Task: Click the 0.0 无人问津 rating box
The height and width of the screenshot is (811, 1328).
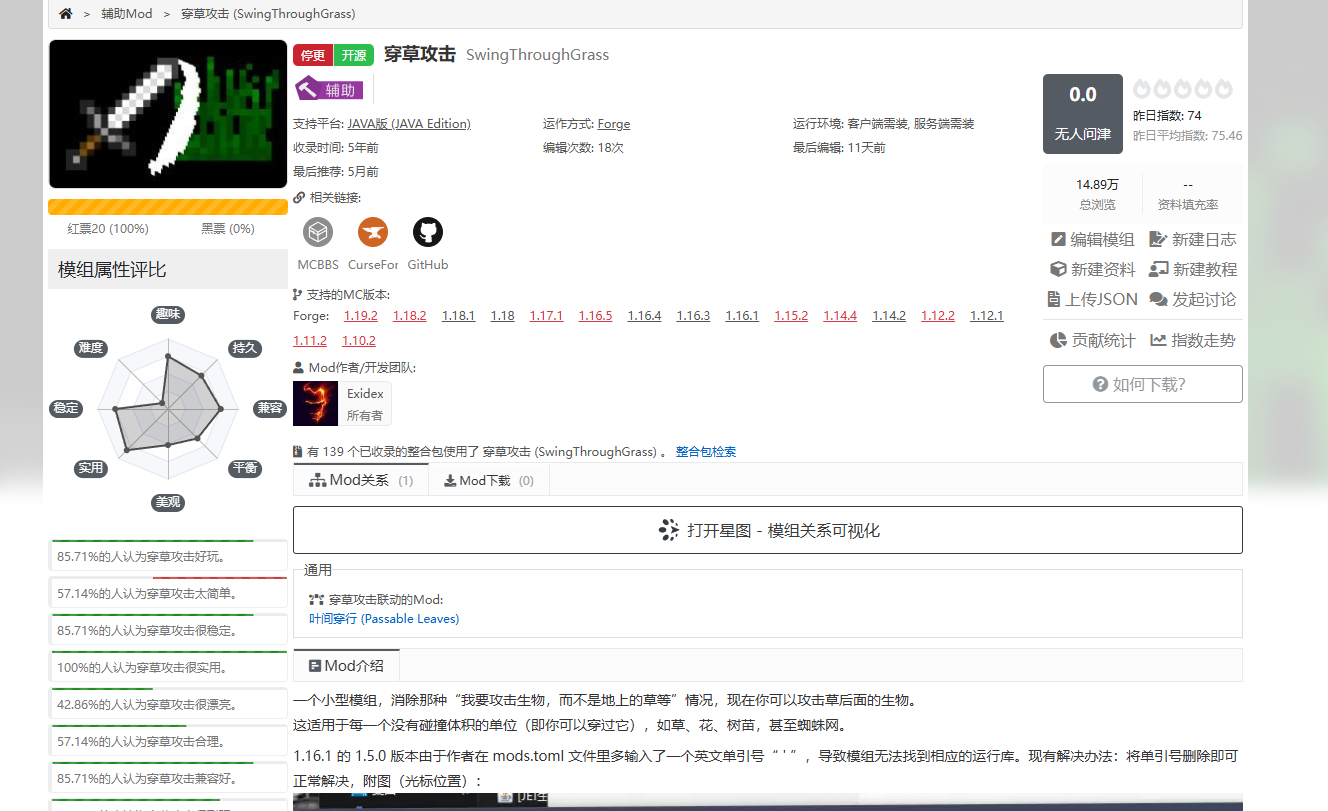Action: (x=1083, y=114)
